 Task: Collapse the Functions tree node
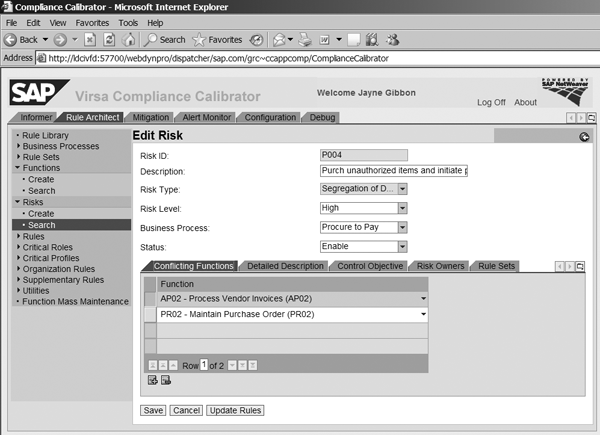18,168
